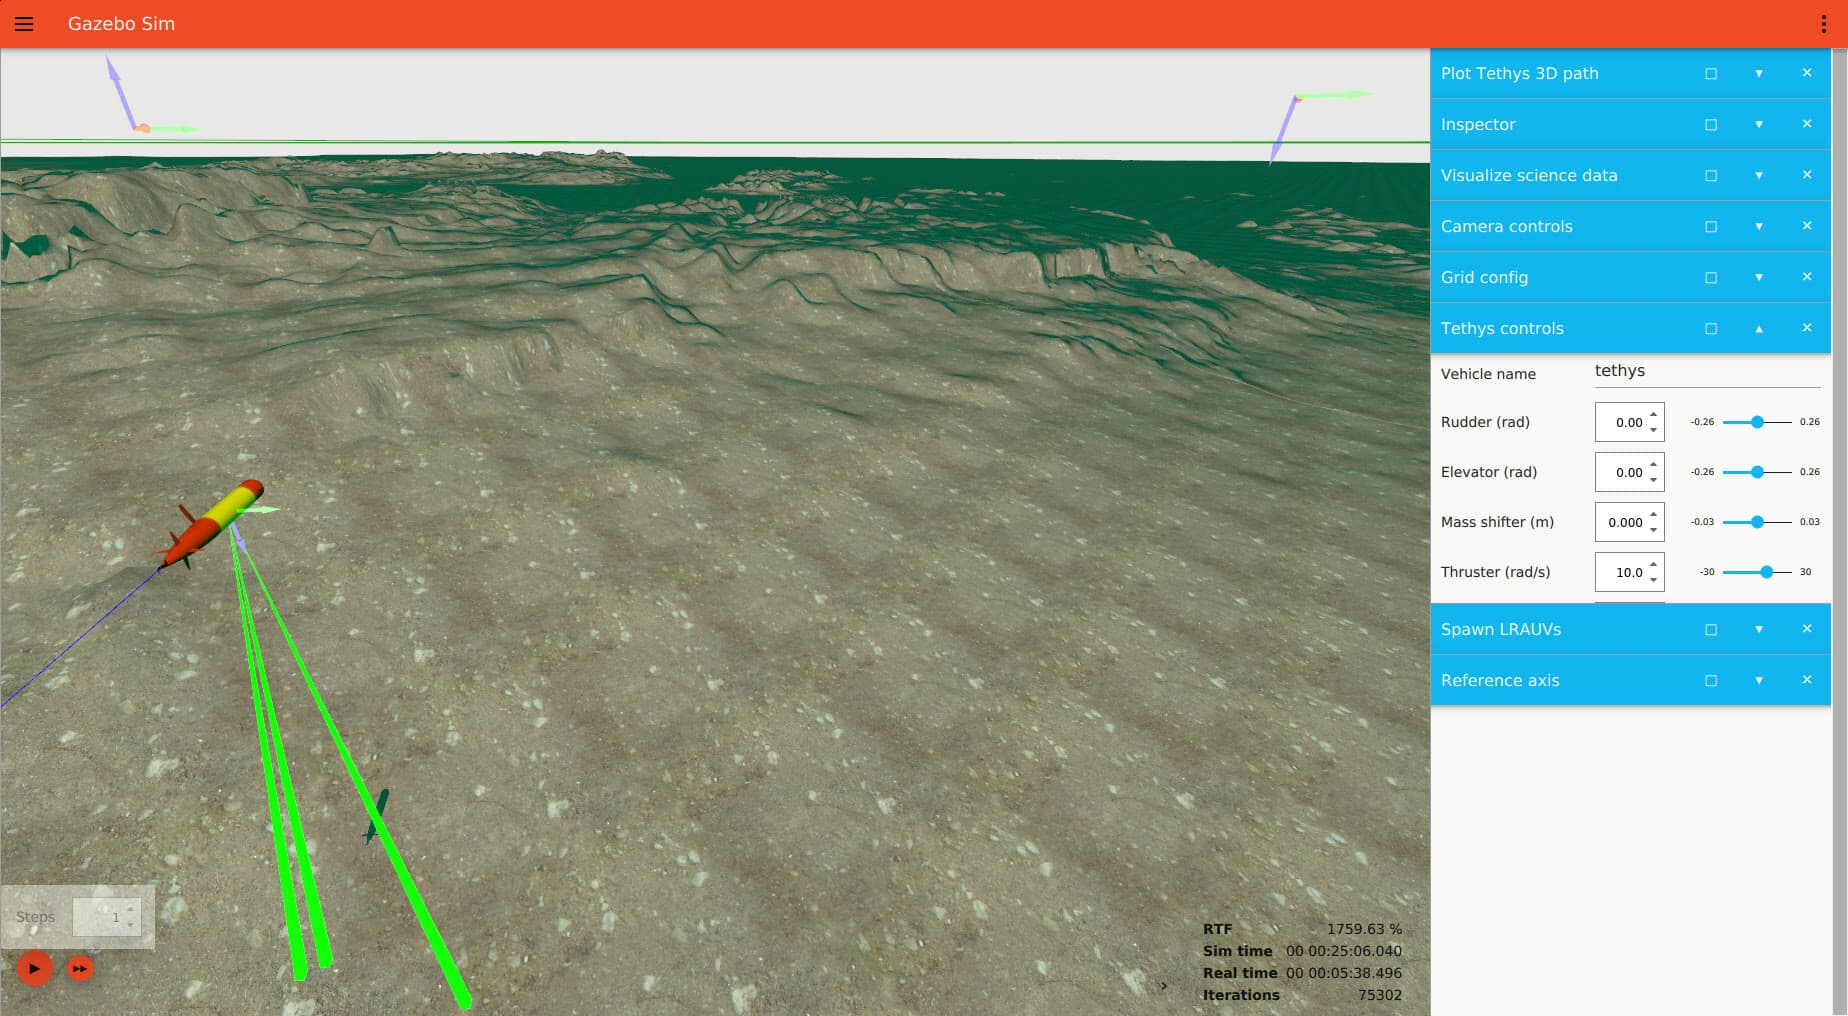Float the Spawn LRAUVs panel
Screen dimensions: 1848x1016
1711,629
